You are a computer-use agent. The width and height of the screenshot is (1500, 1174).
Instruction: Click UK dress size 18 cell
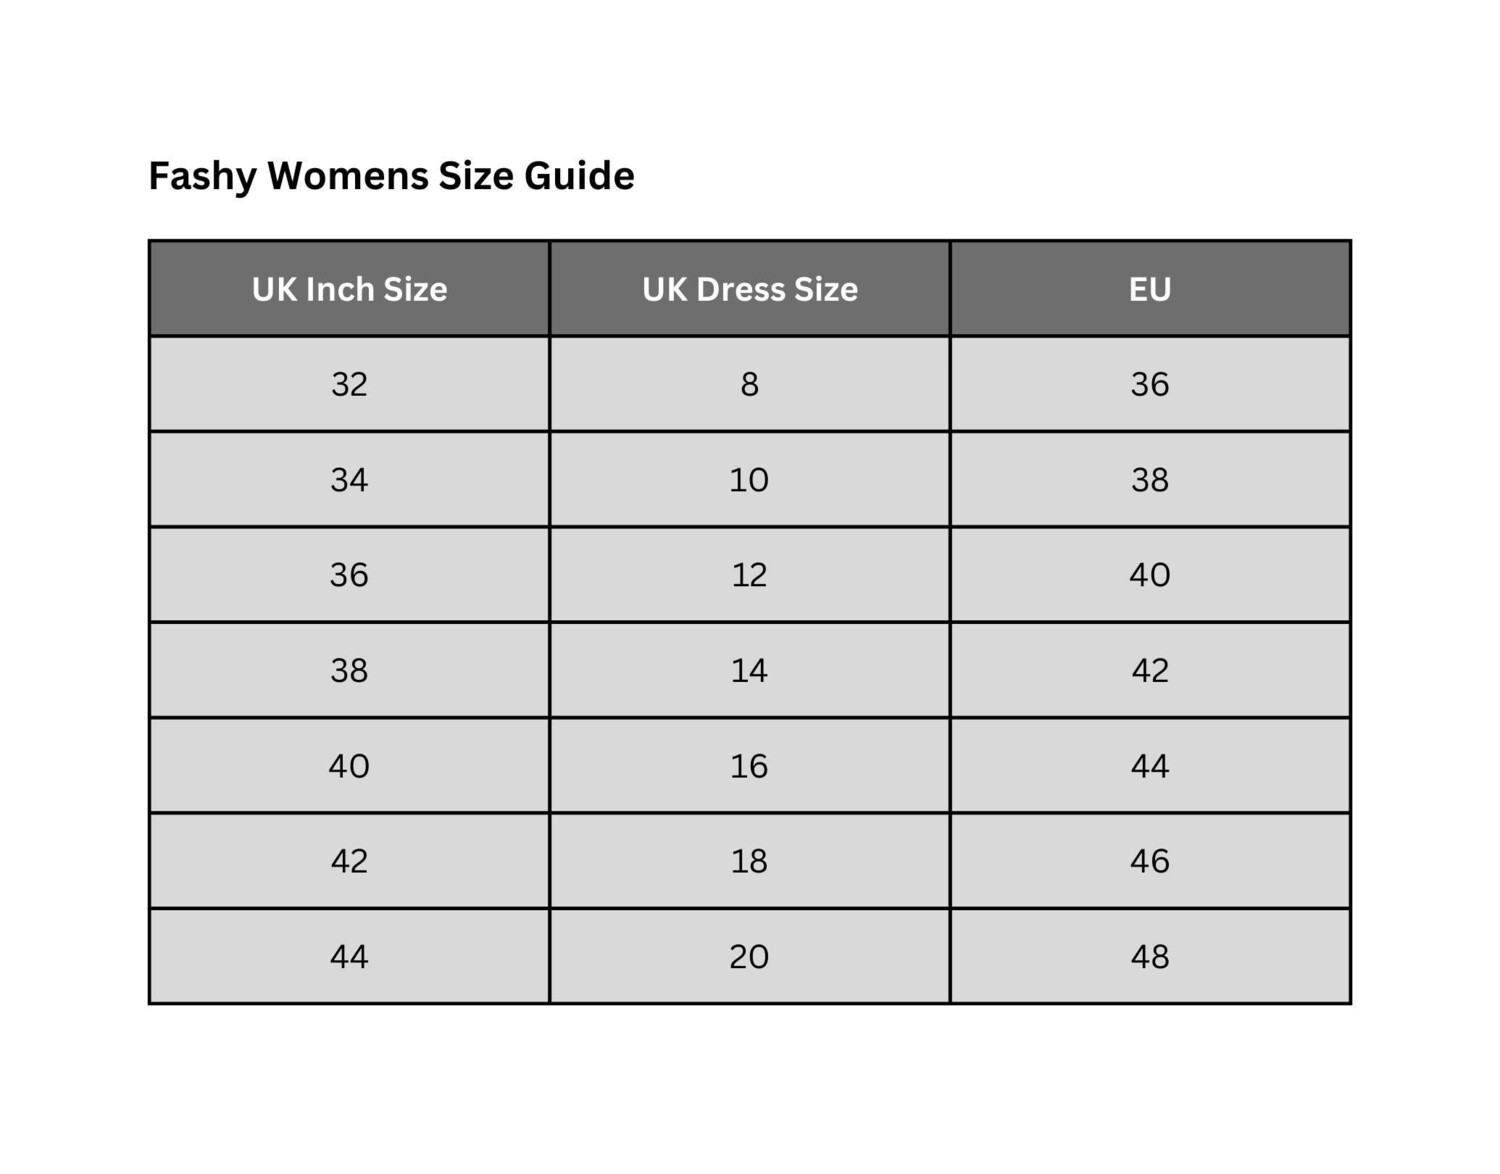pyautogui.click(x=749, y=861)
